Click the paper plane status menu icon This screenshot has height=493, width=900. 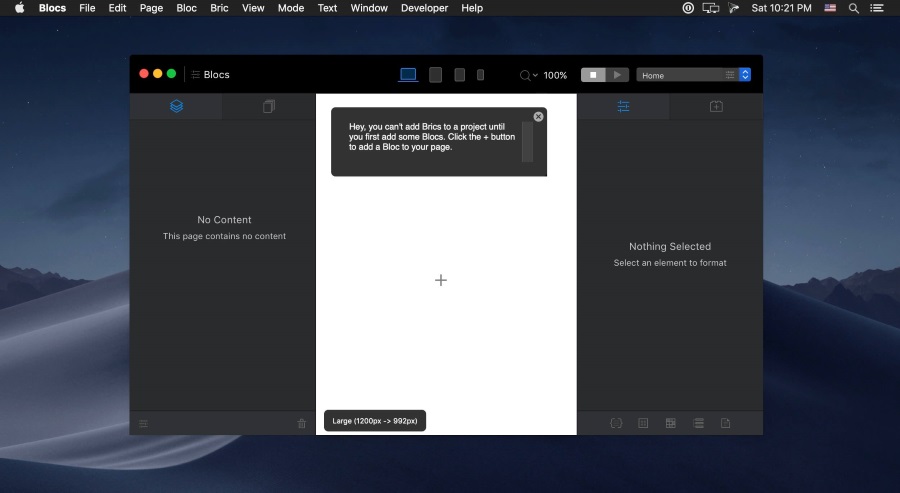[x=734, y=8]
